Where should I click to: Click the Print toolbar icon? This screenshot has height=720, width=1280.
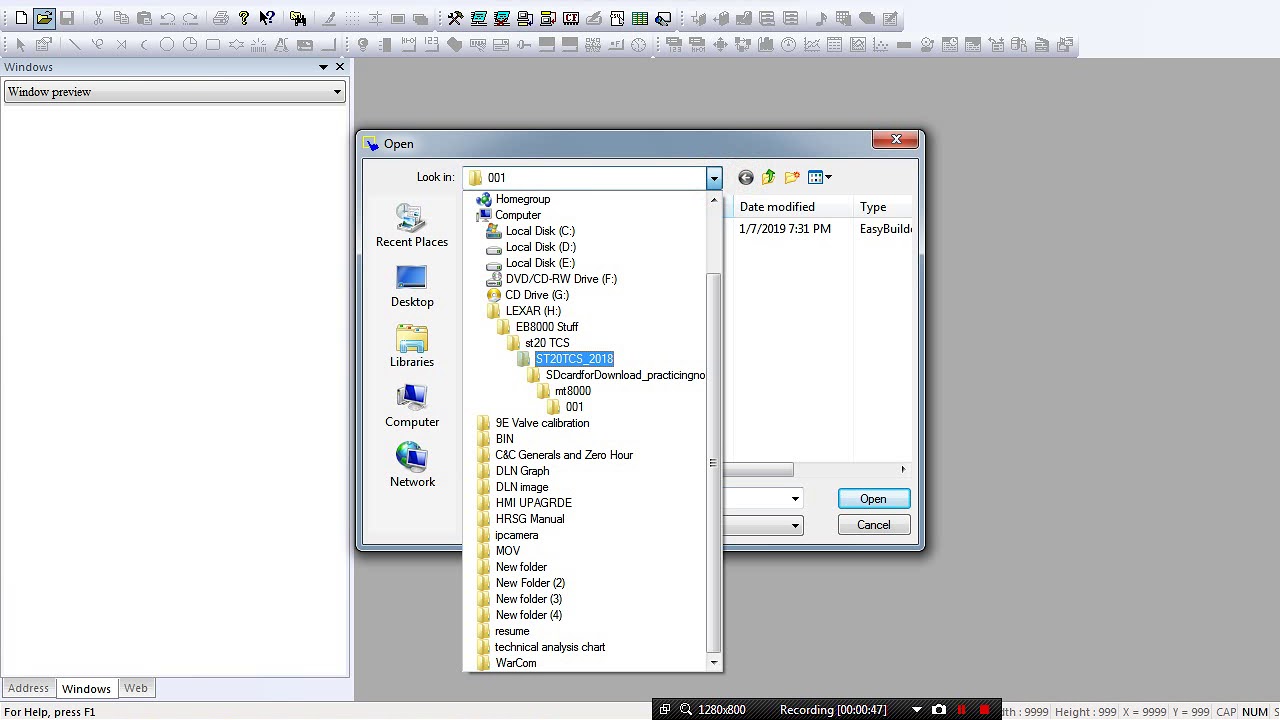click(x=221, y=18)
